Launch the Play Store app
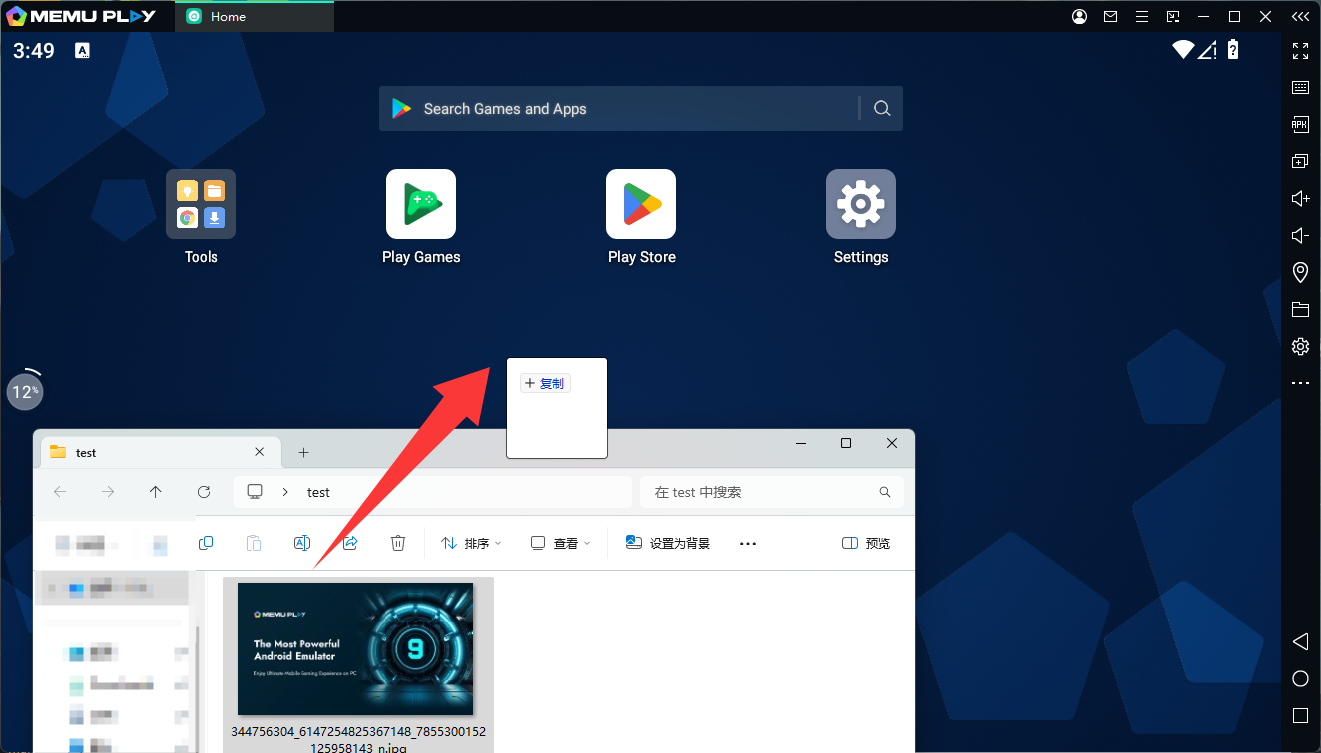This screenshot has height=753, width=1321. click(x=641, y=204)
